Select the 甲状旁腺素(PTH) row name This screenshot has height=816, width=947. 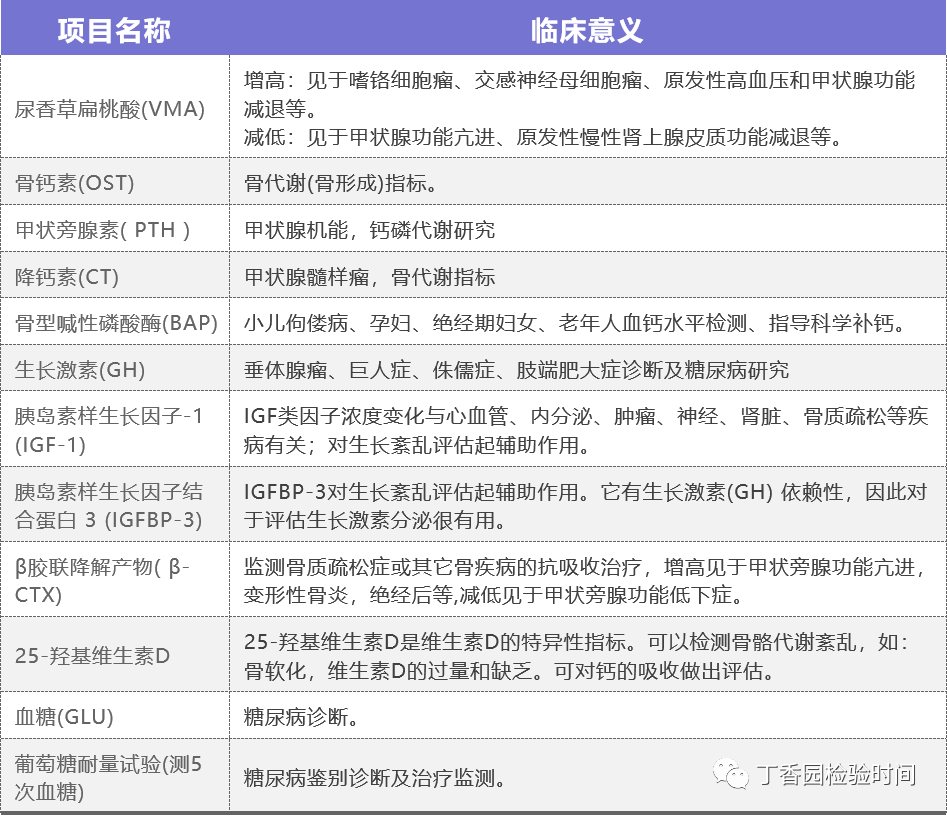tap(103, 230)
